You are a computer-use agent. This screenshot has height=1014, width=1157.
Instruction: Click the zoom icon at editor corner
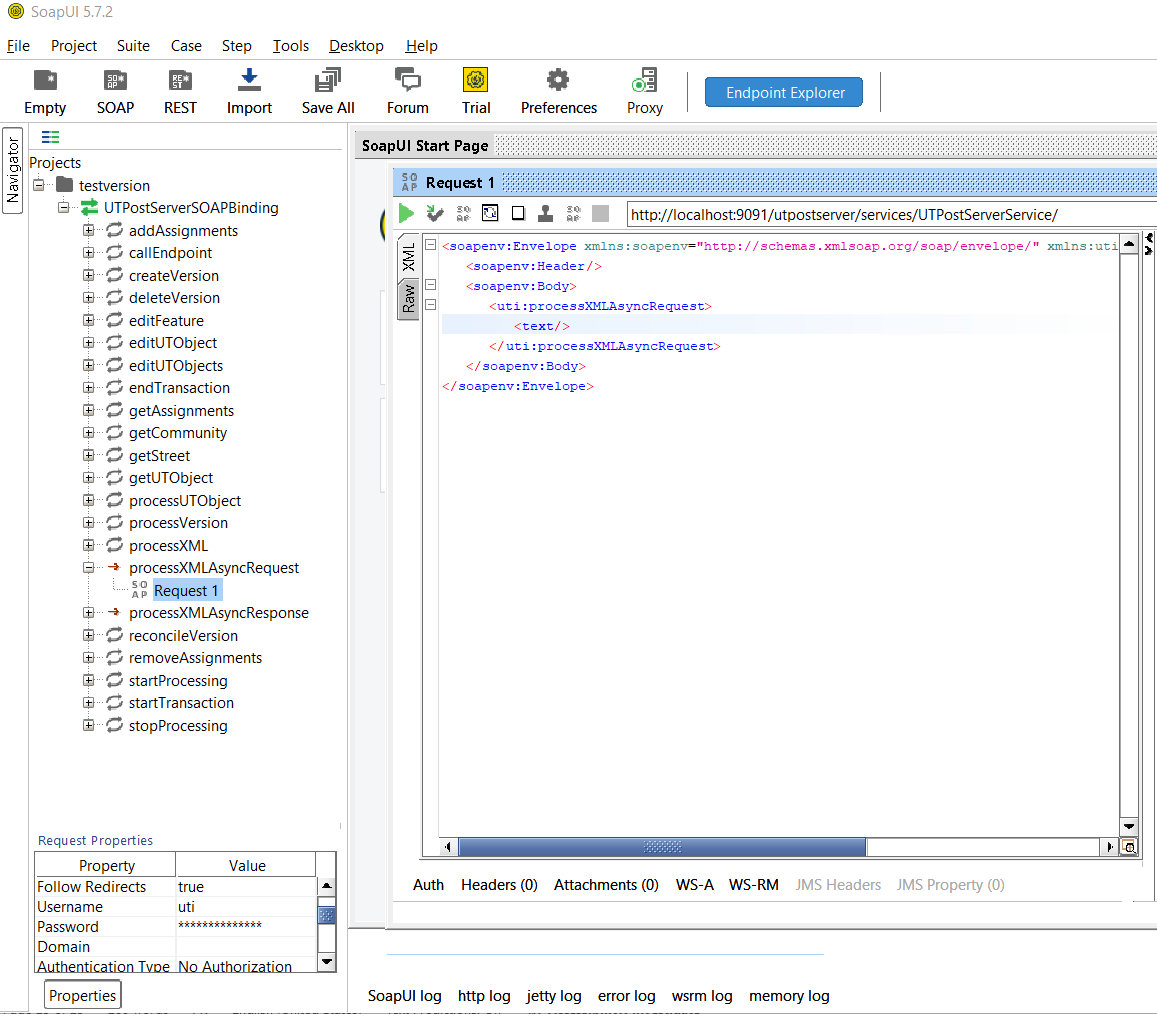click(x=1129, y=847)
